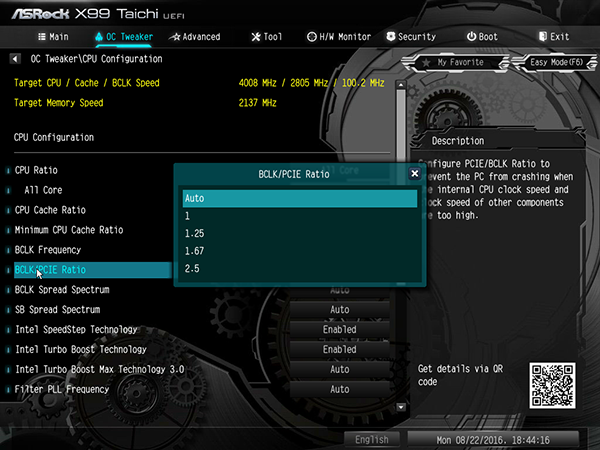Select Minimum CPU Cache Ratio row
600x450 pixels.
coord(69,230)
